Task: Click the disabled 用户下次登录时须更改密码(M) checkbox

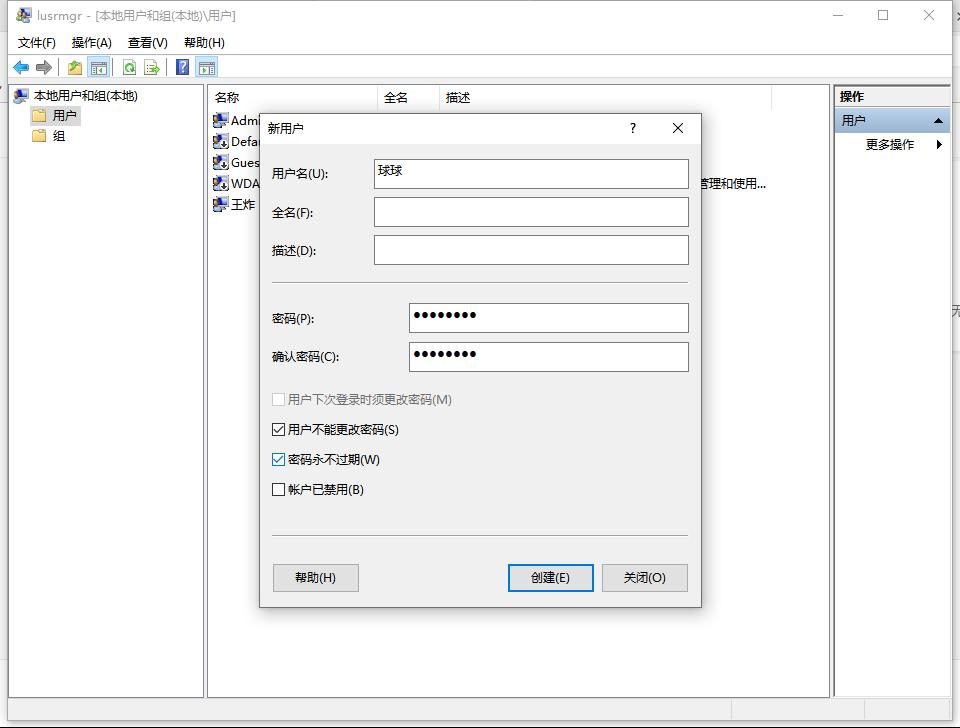Action: click(x=279, y=399)
